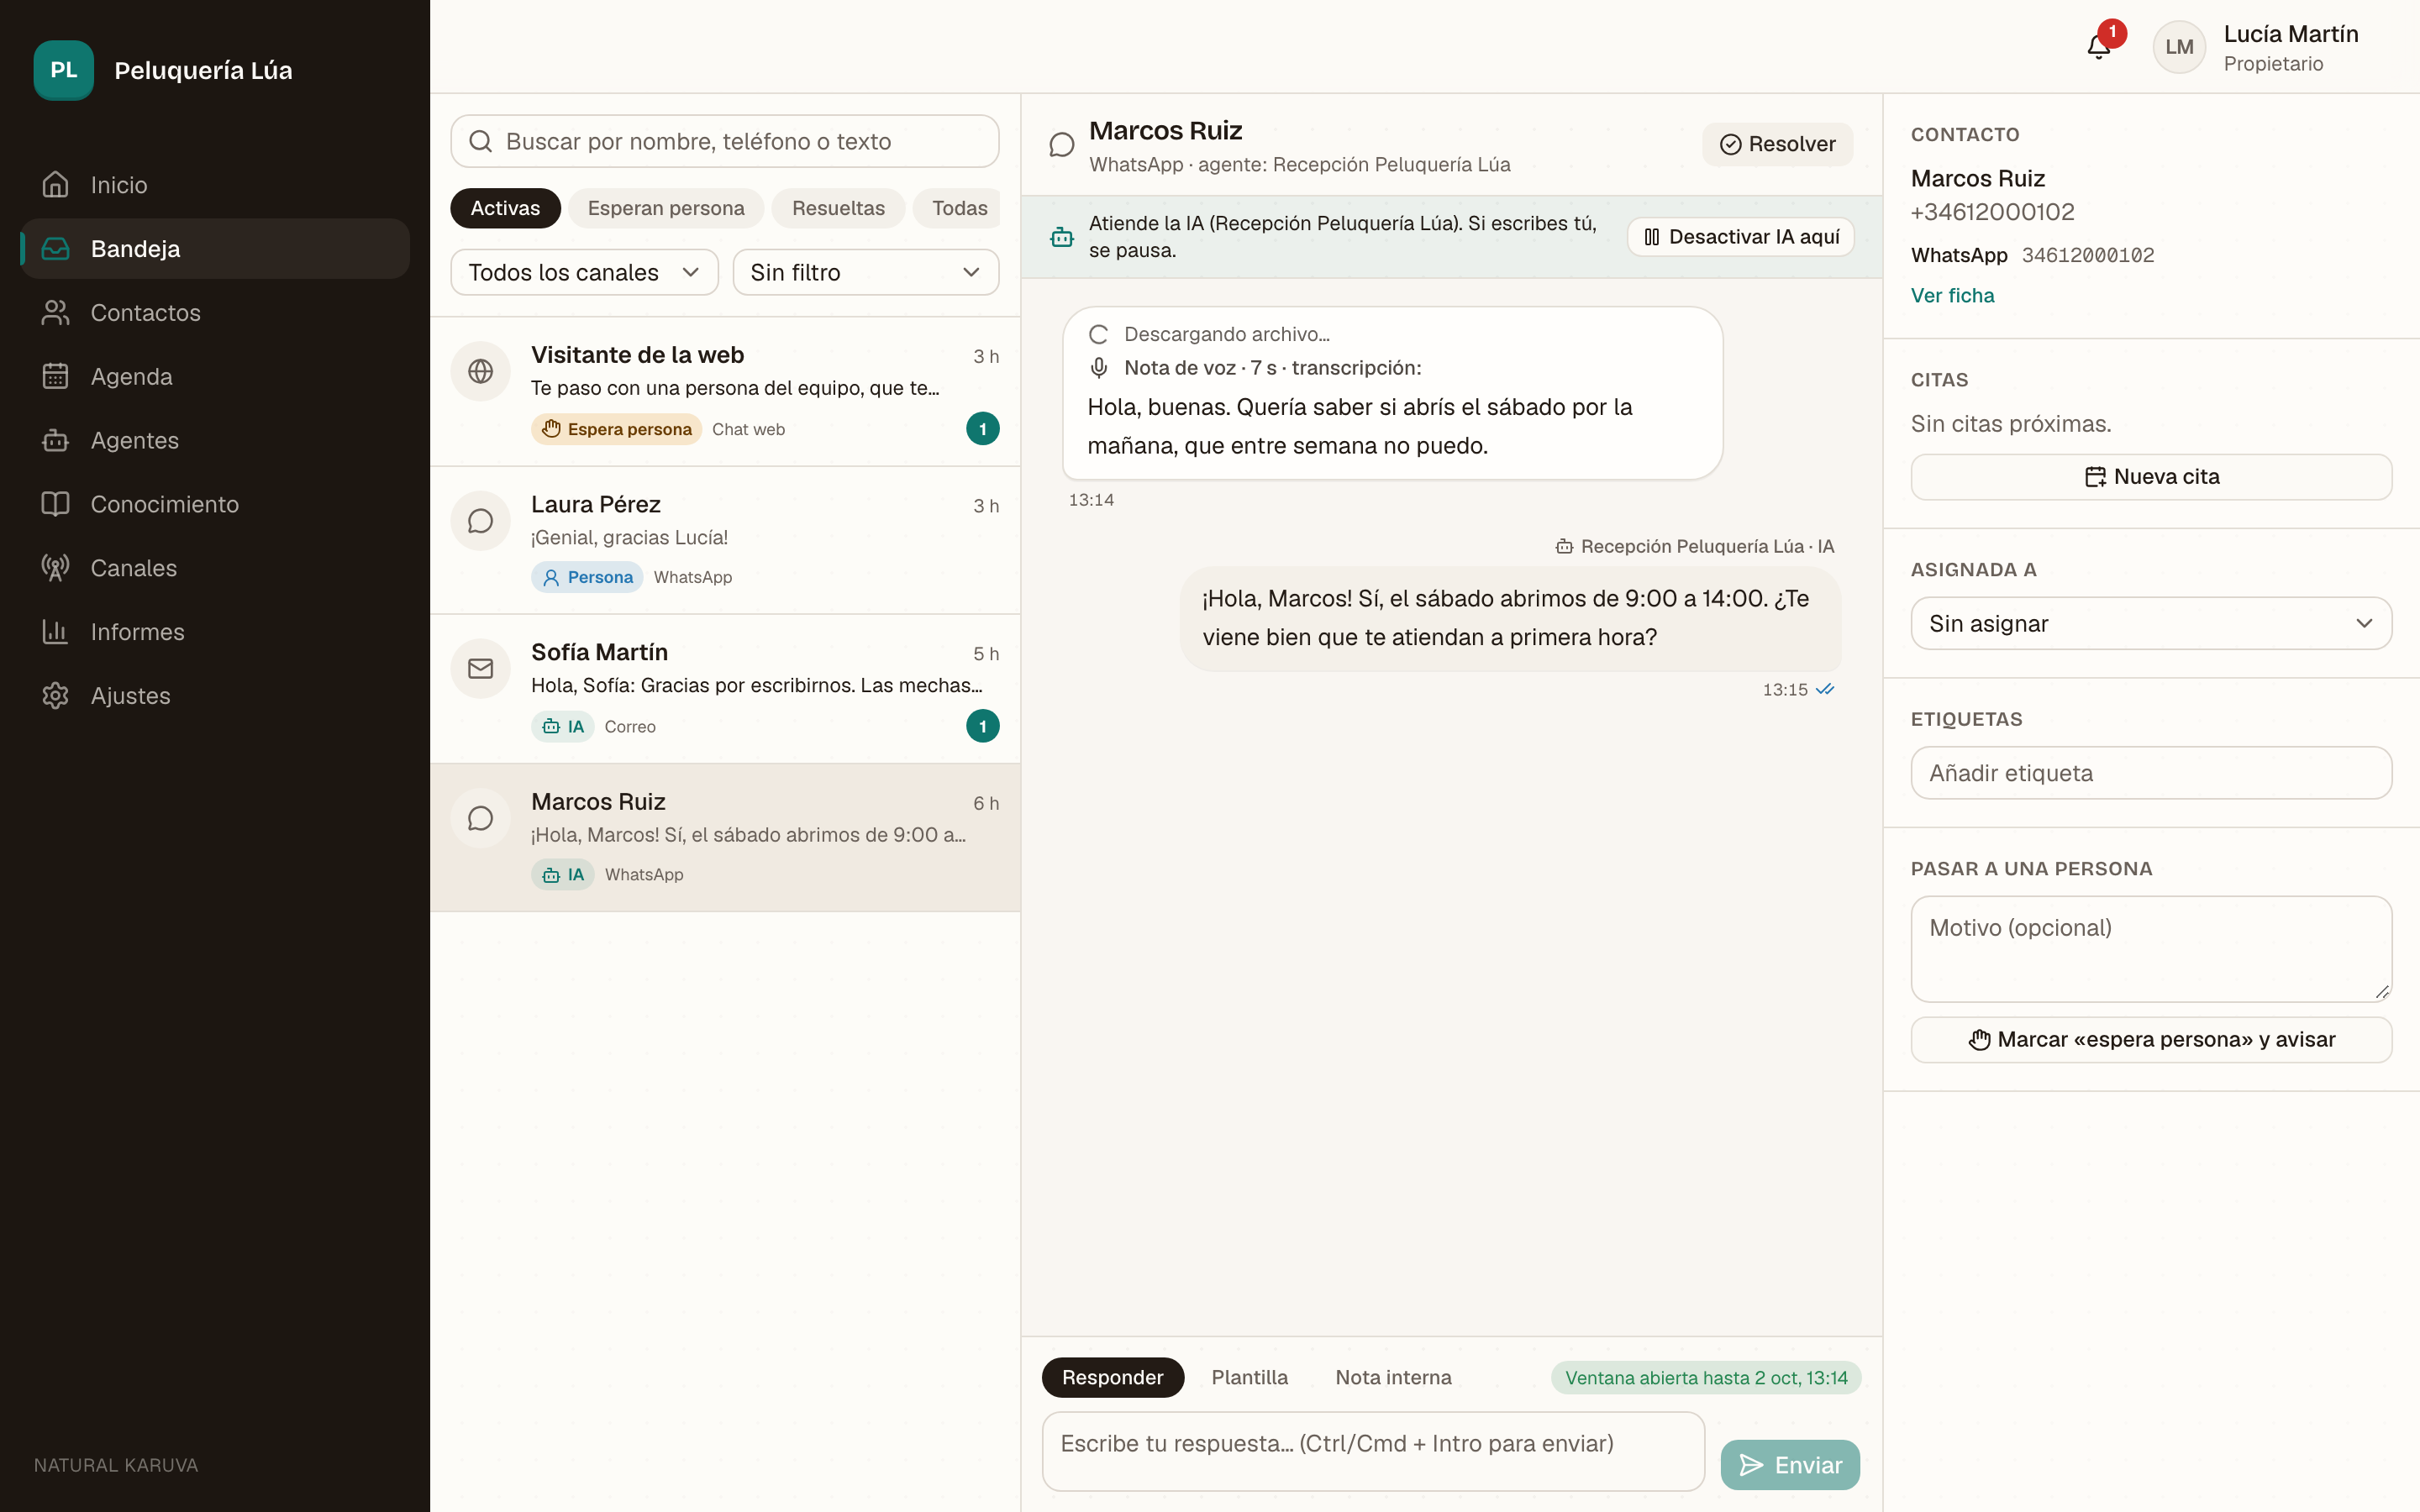Open Conocimiento via the book icon
Image resolution: width=2420 pixels, height=1512 pixels.
tap(56, 504)
